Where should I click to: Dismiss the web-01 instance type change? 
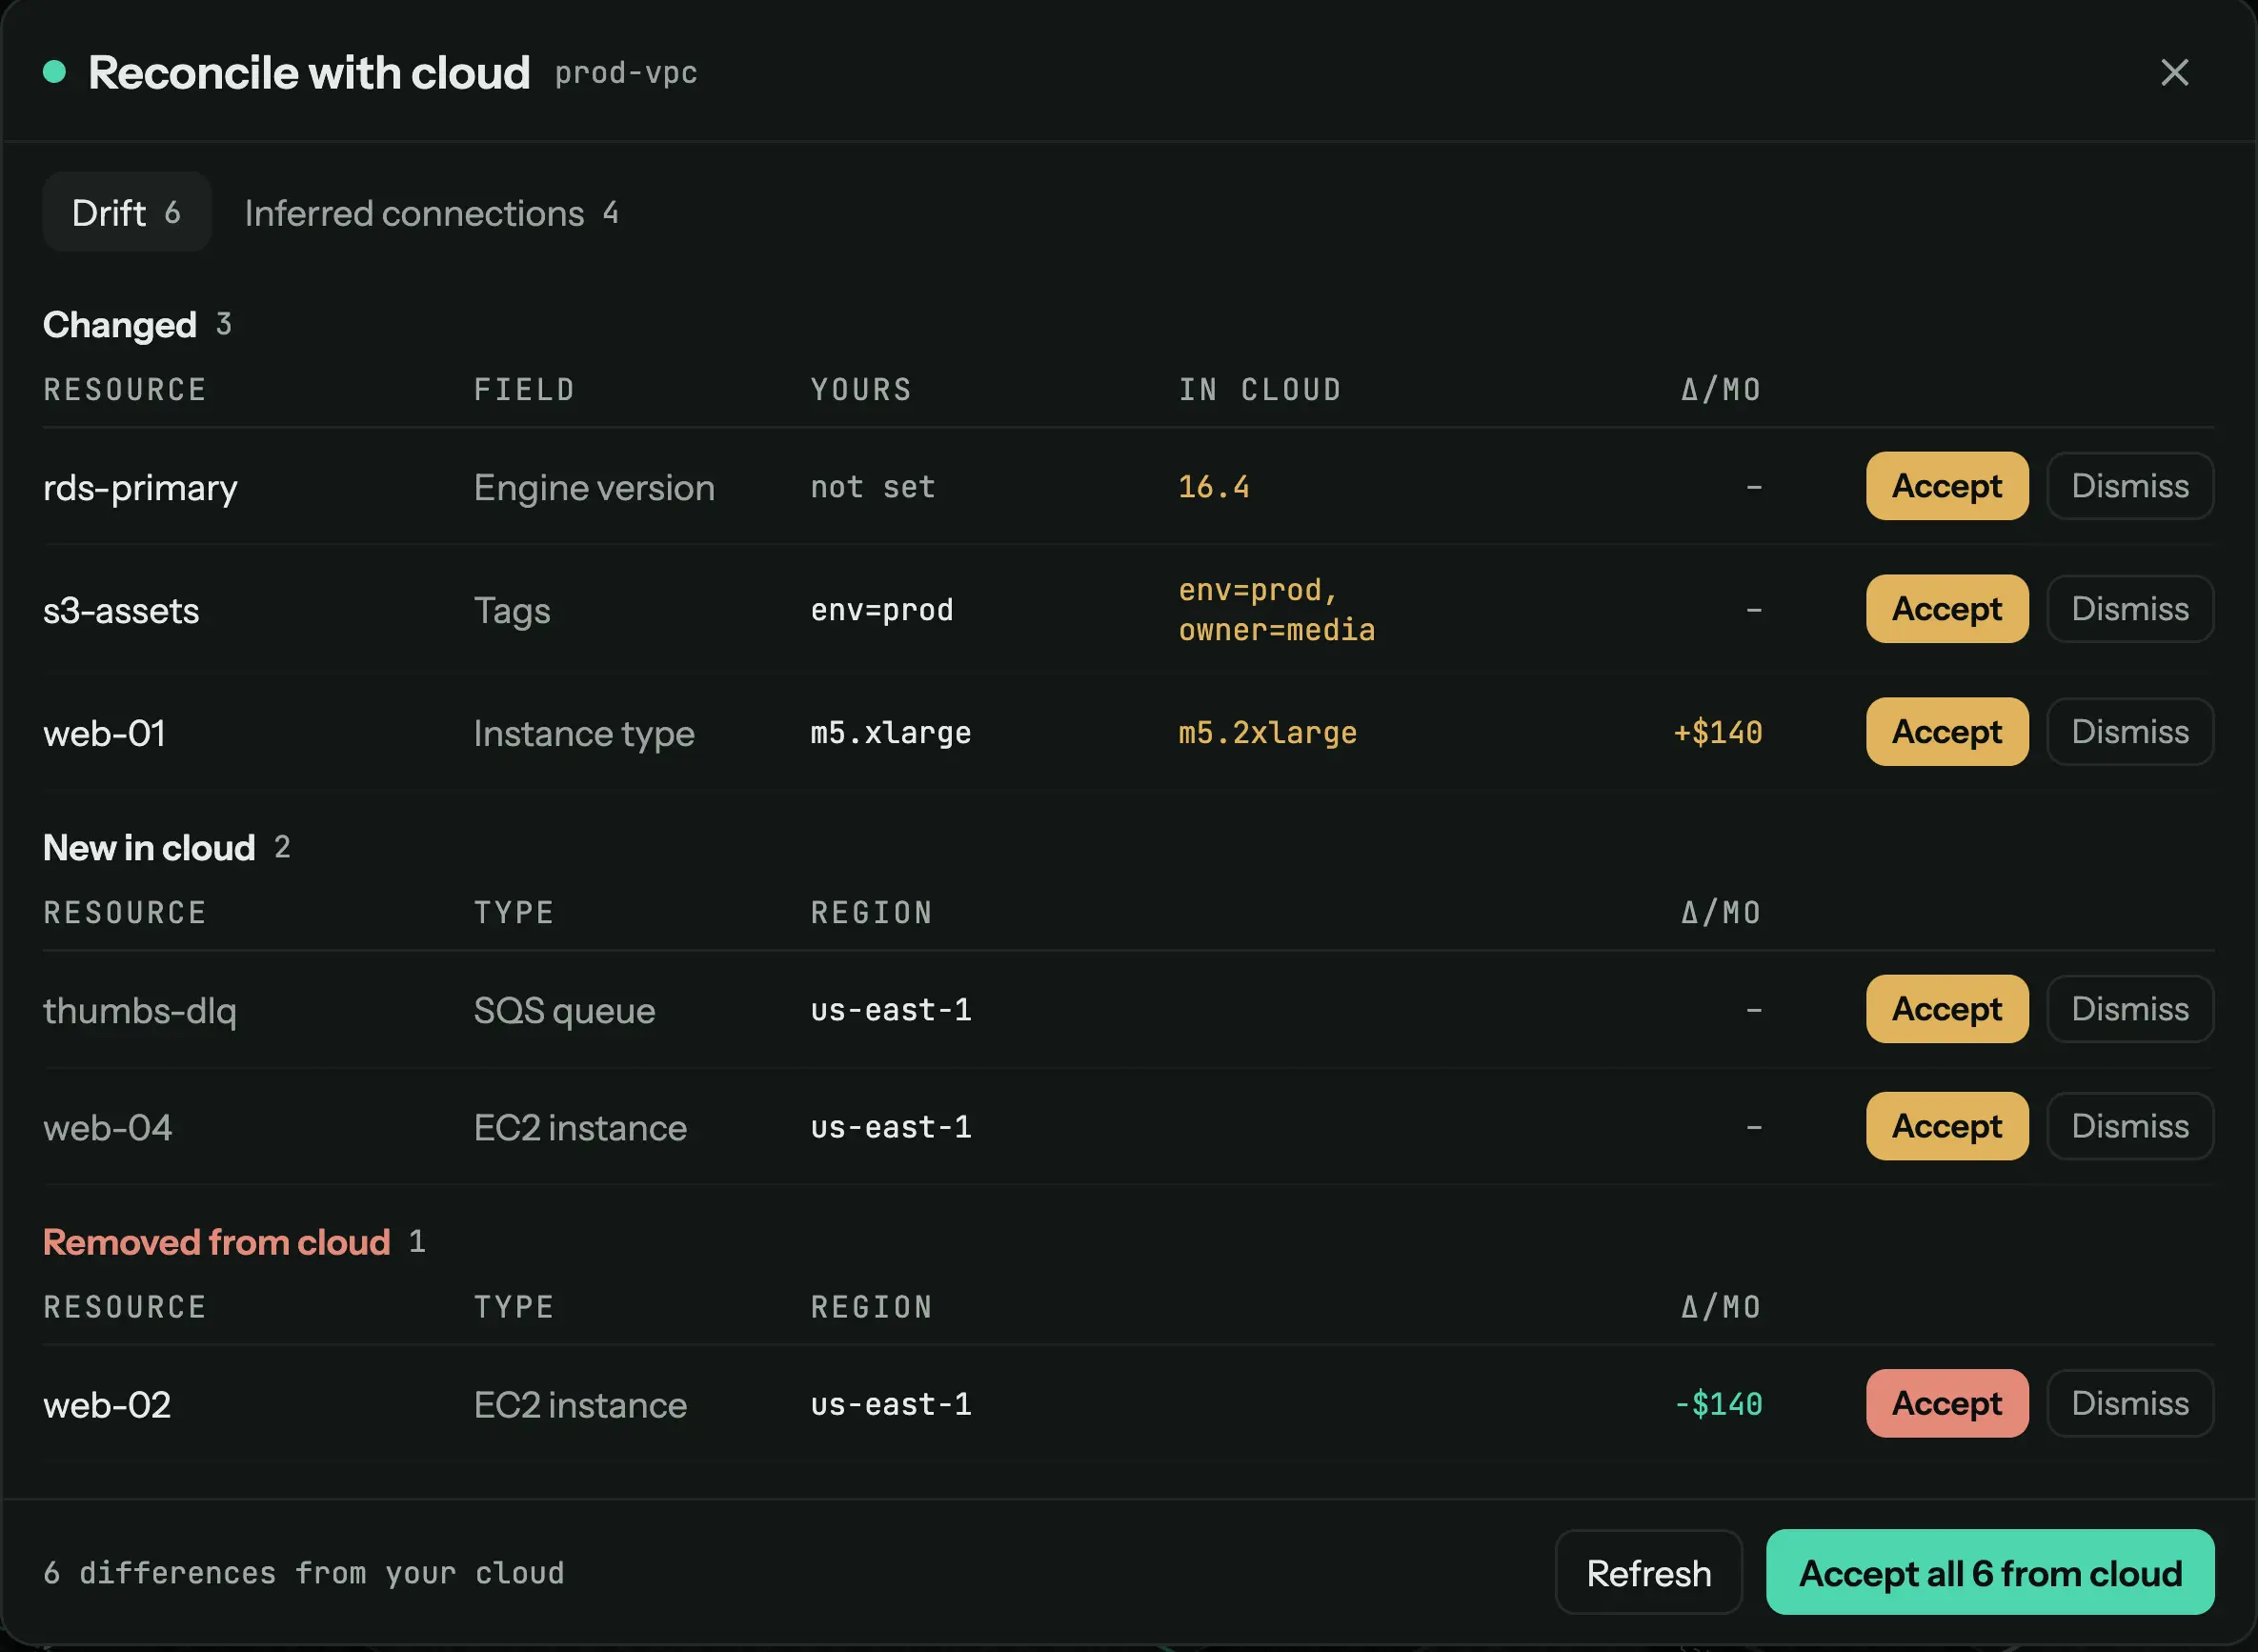(x=2129, y=732)
